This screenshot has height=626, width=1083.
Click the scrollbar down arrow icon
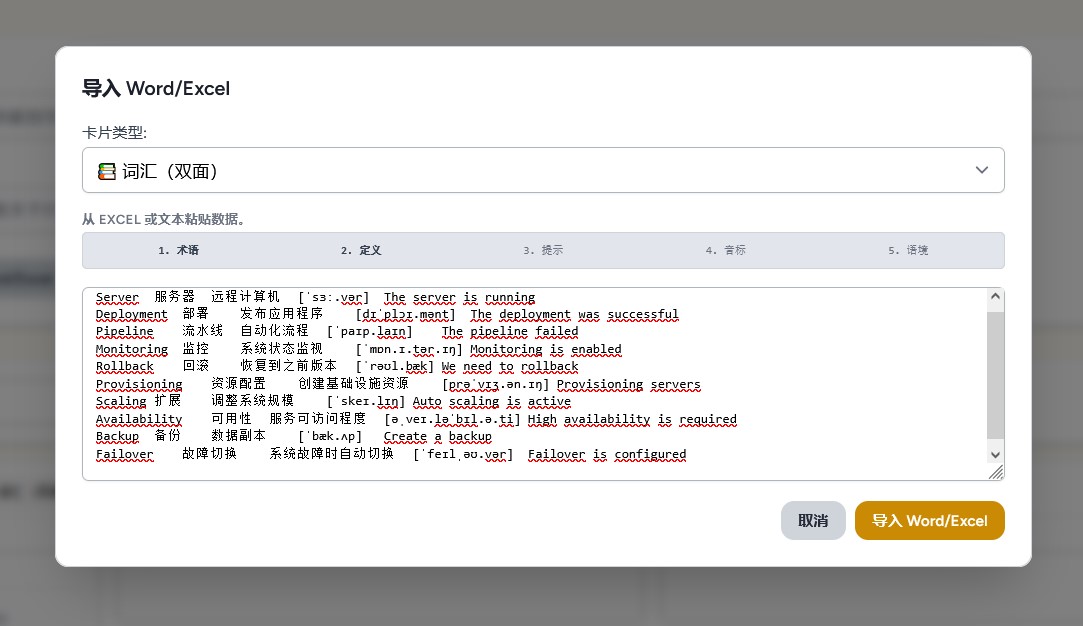click(995, 454)
